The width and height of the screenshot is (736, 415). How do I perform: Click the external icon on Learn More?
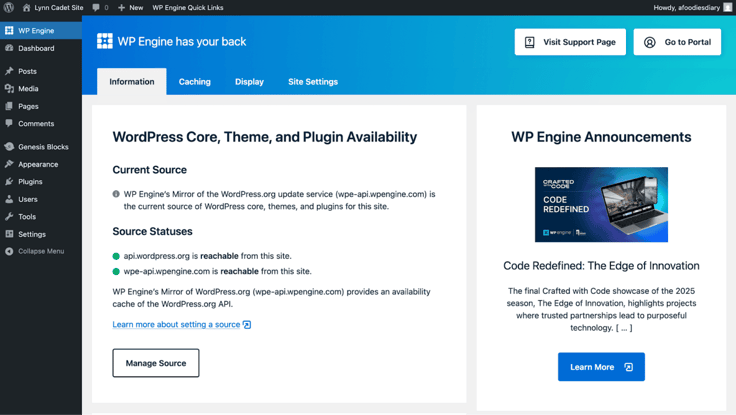(629, 367)
